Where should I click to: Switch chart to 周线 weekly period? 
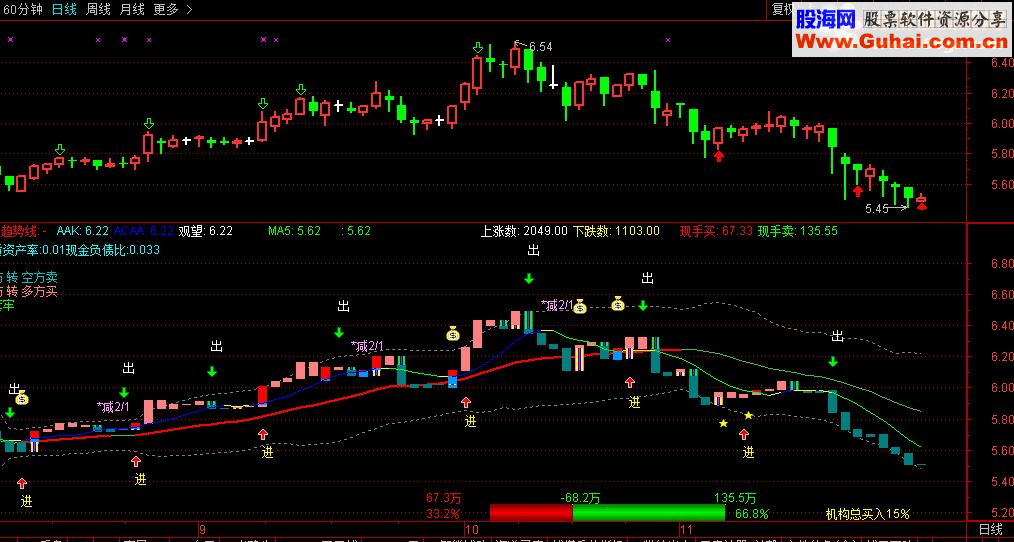point(98,10)
